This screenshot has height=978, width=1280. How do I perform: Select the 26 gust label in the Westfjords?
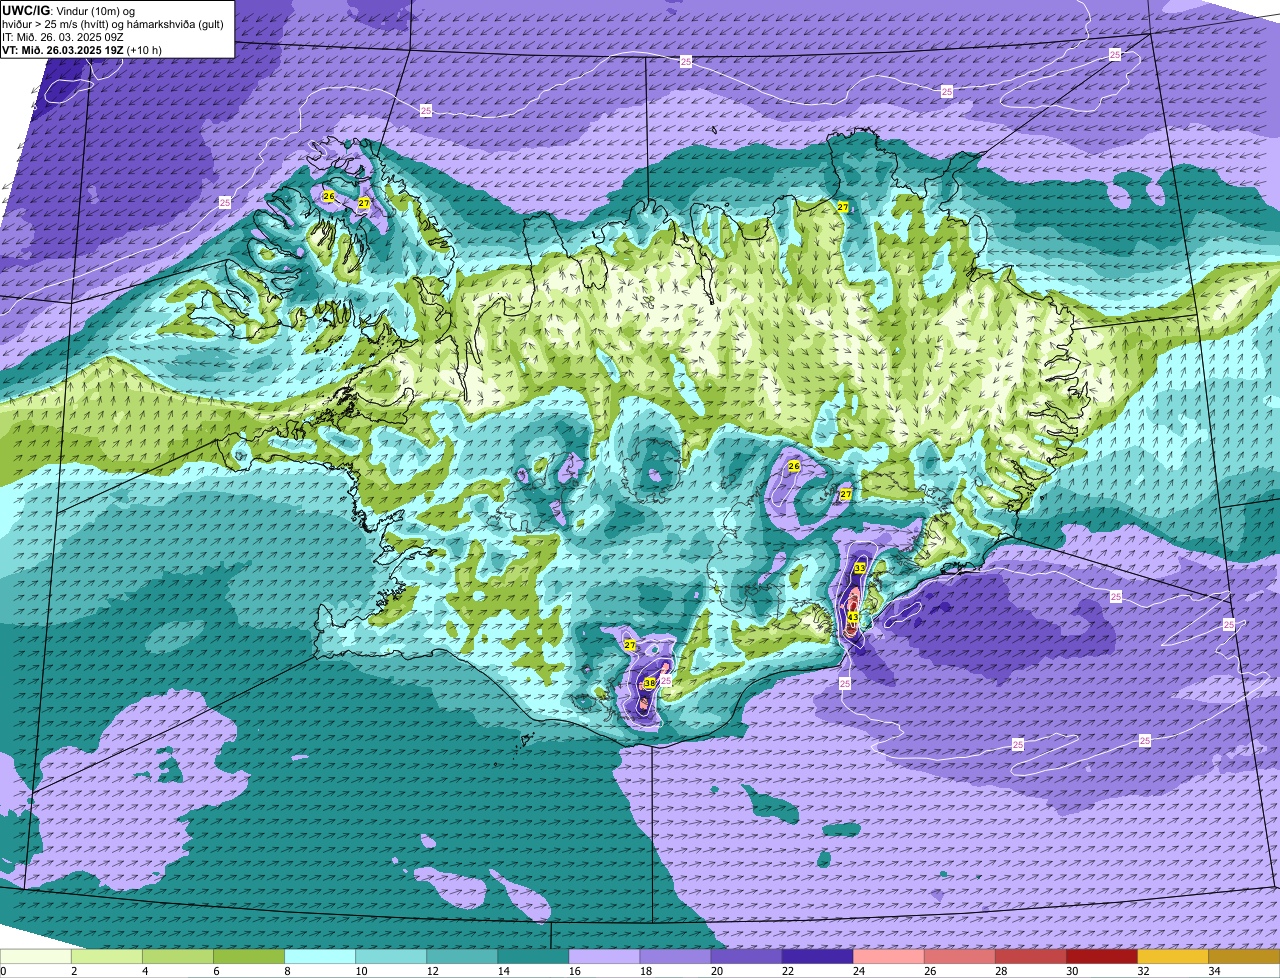tap(328, 196)
